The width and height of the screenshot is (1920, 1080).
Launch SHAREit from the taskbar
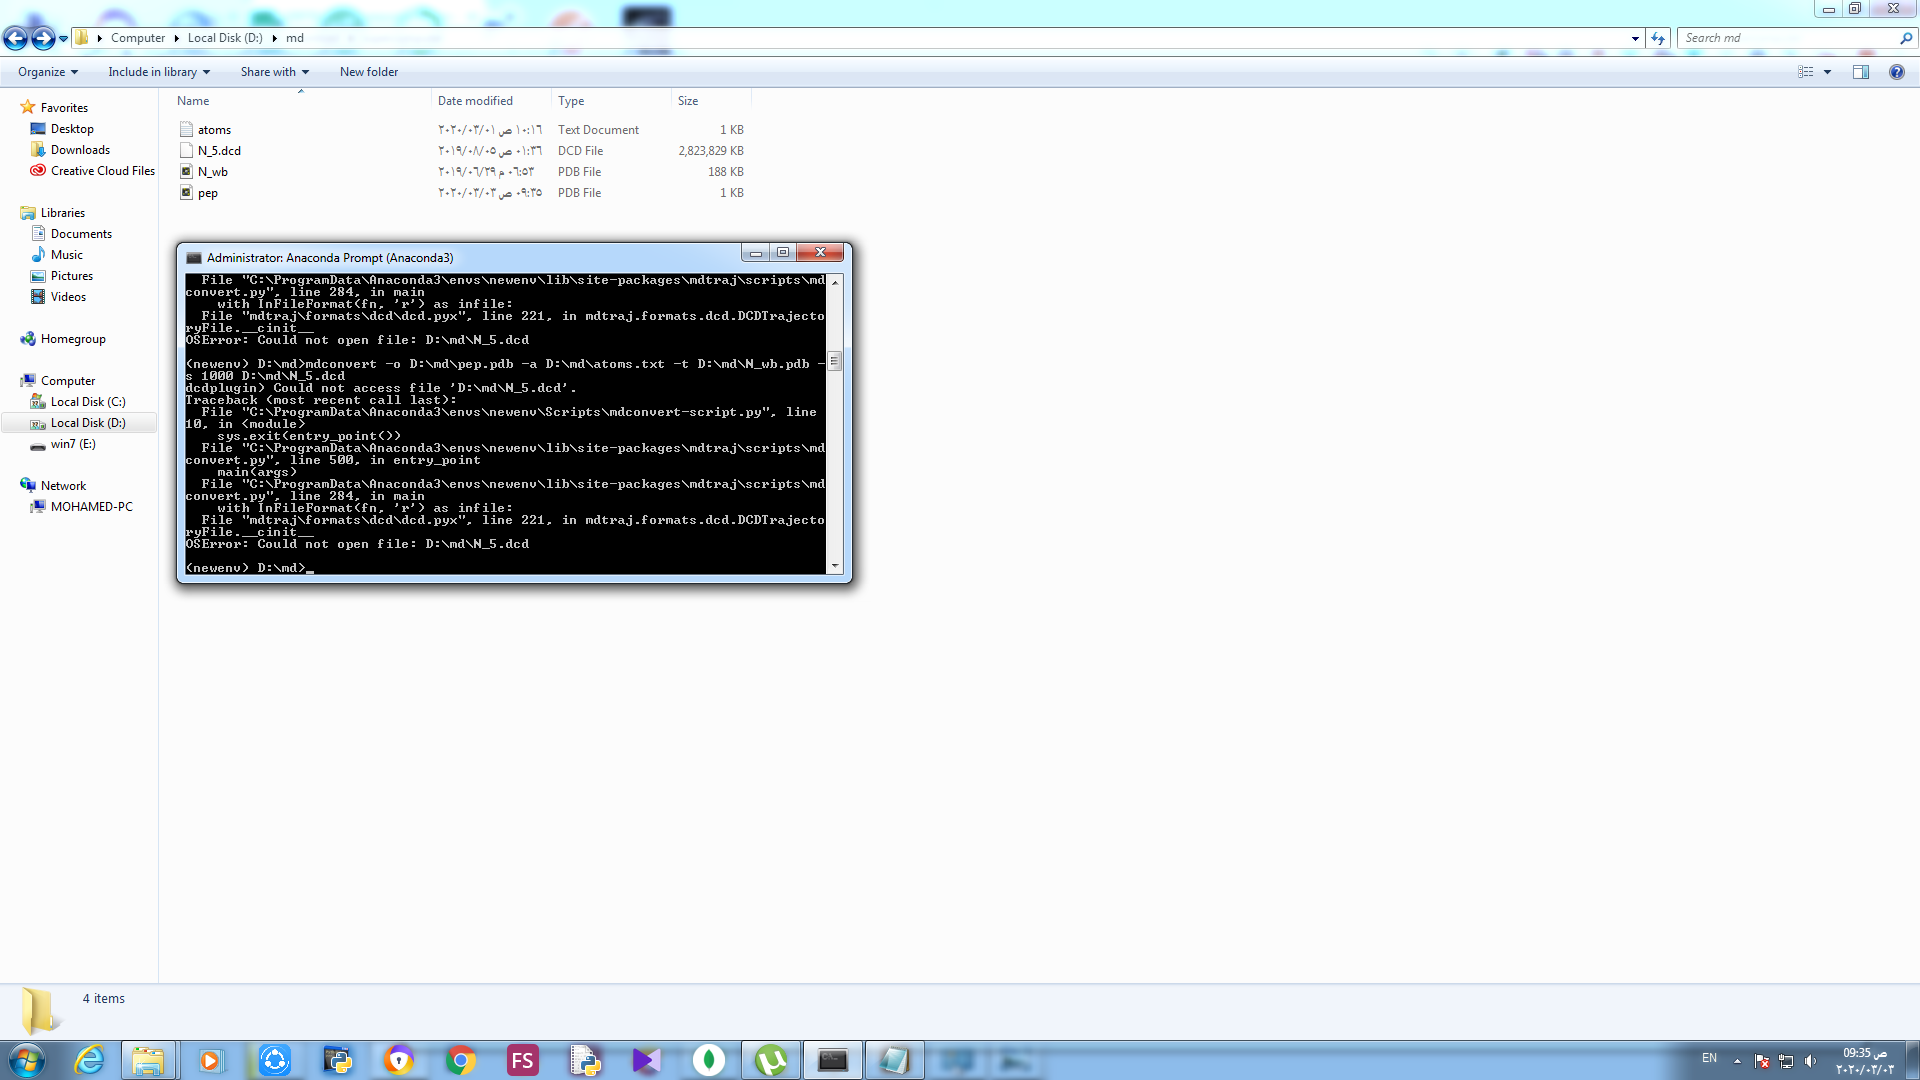coord(275,1060)
